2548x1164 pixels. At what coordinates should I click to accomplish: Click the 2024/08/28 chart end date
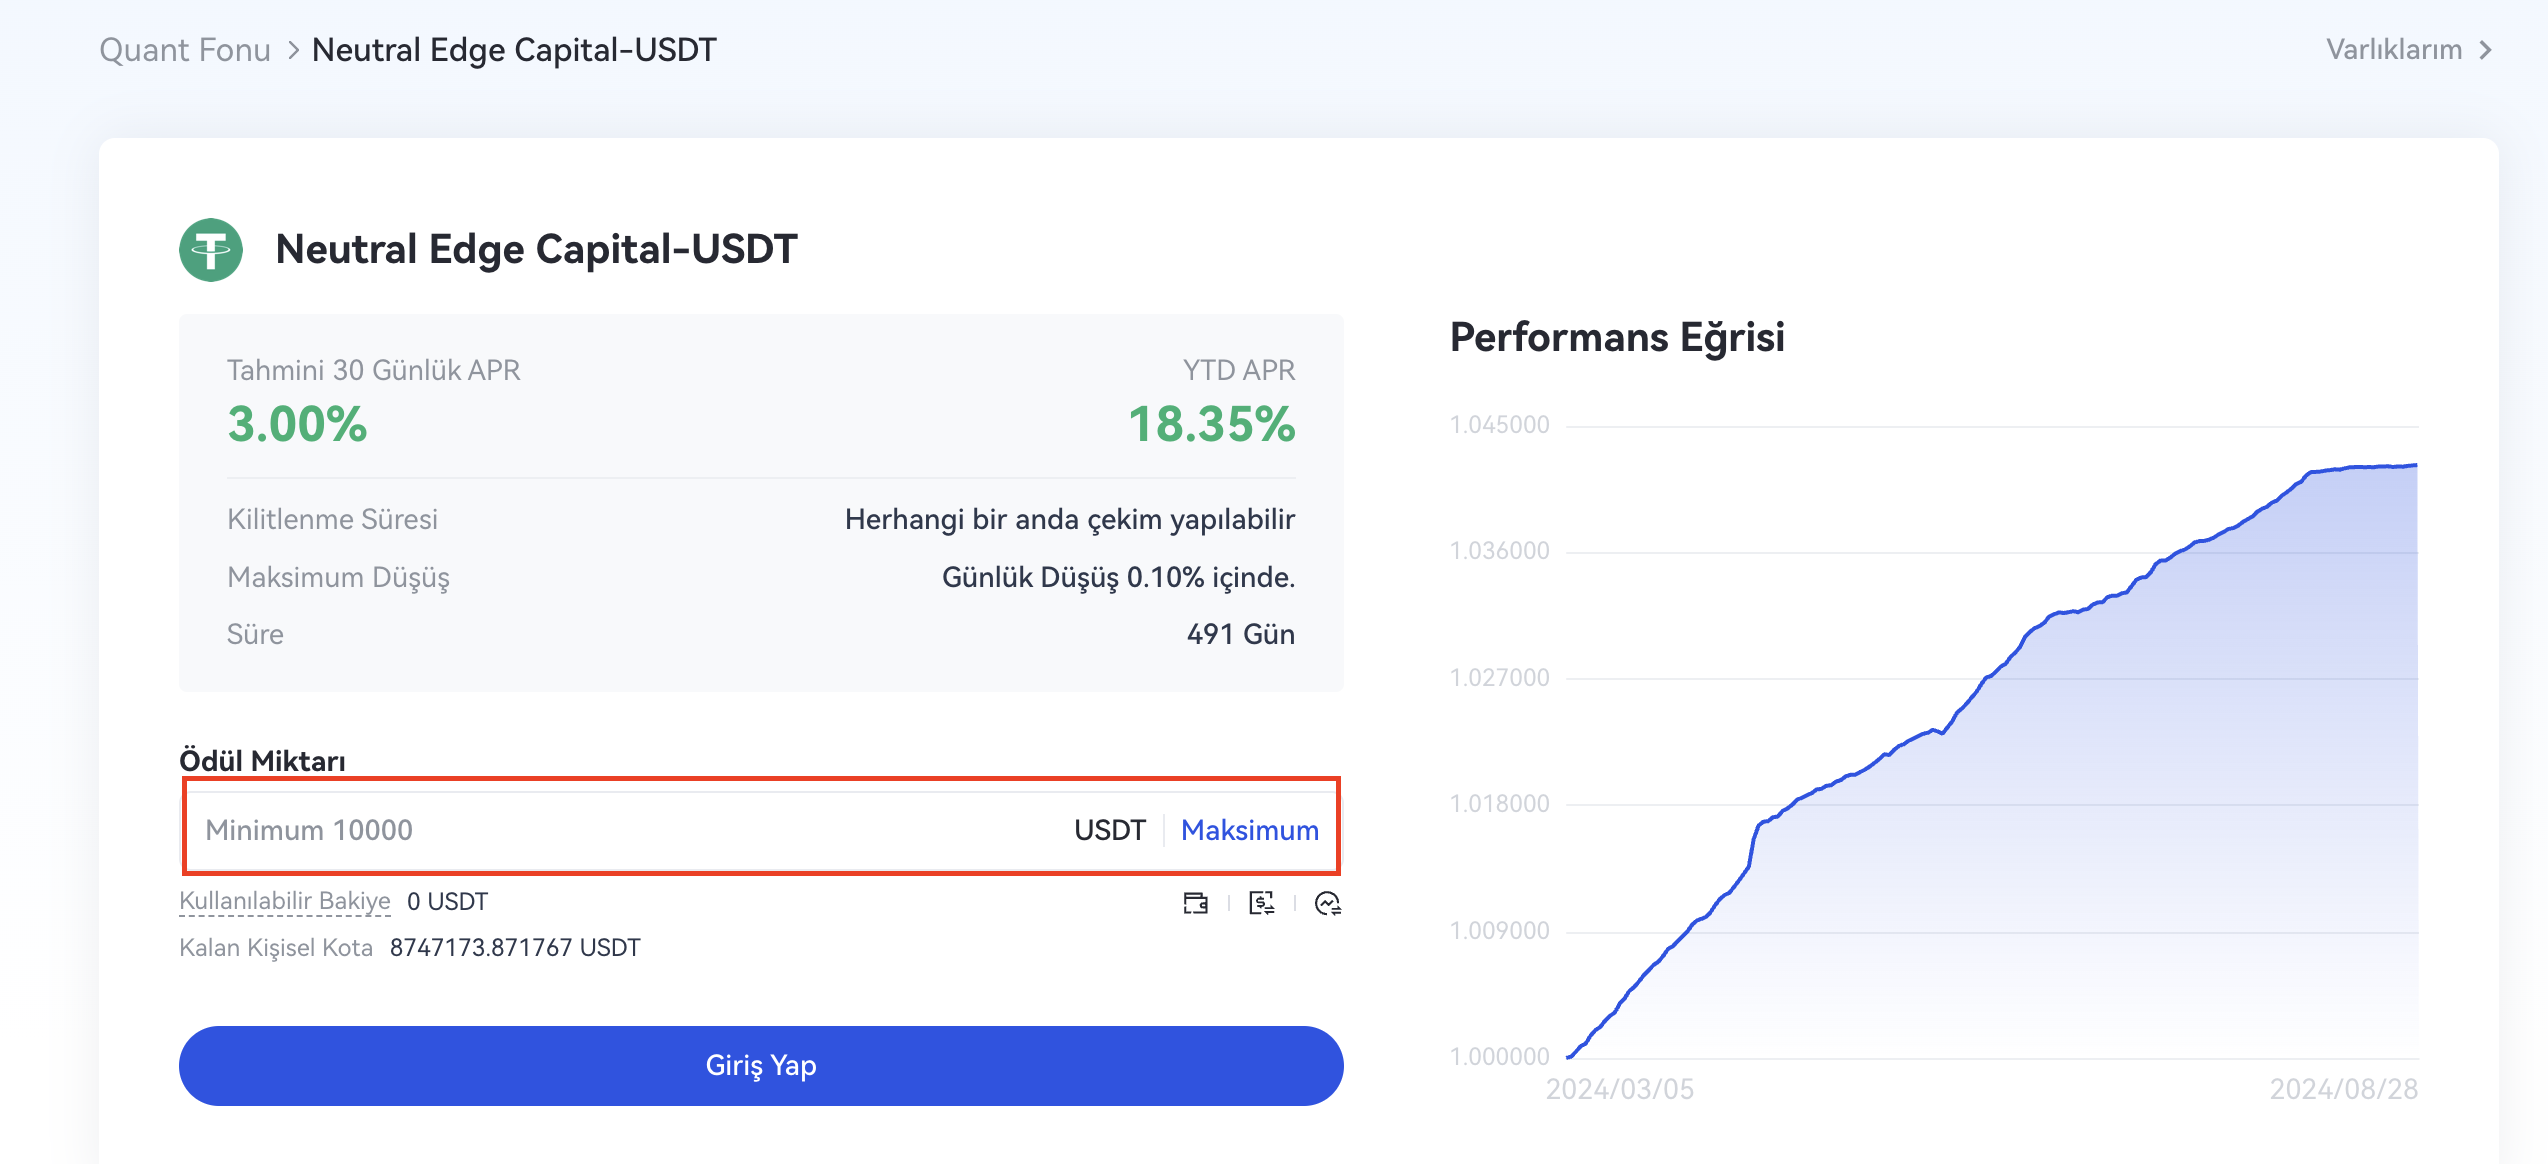coord(2343,1089)
